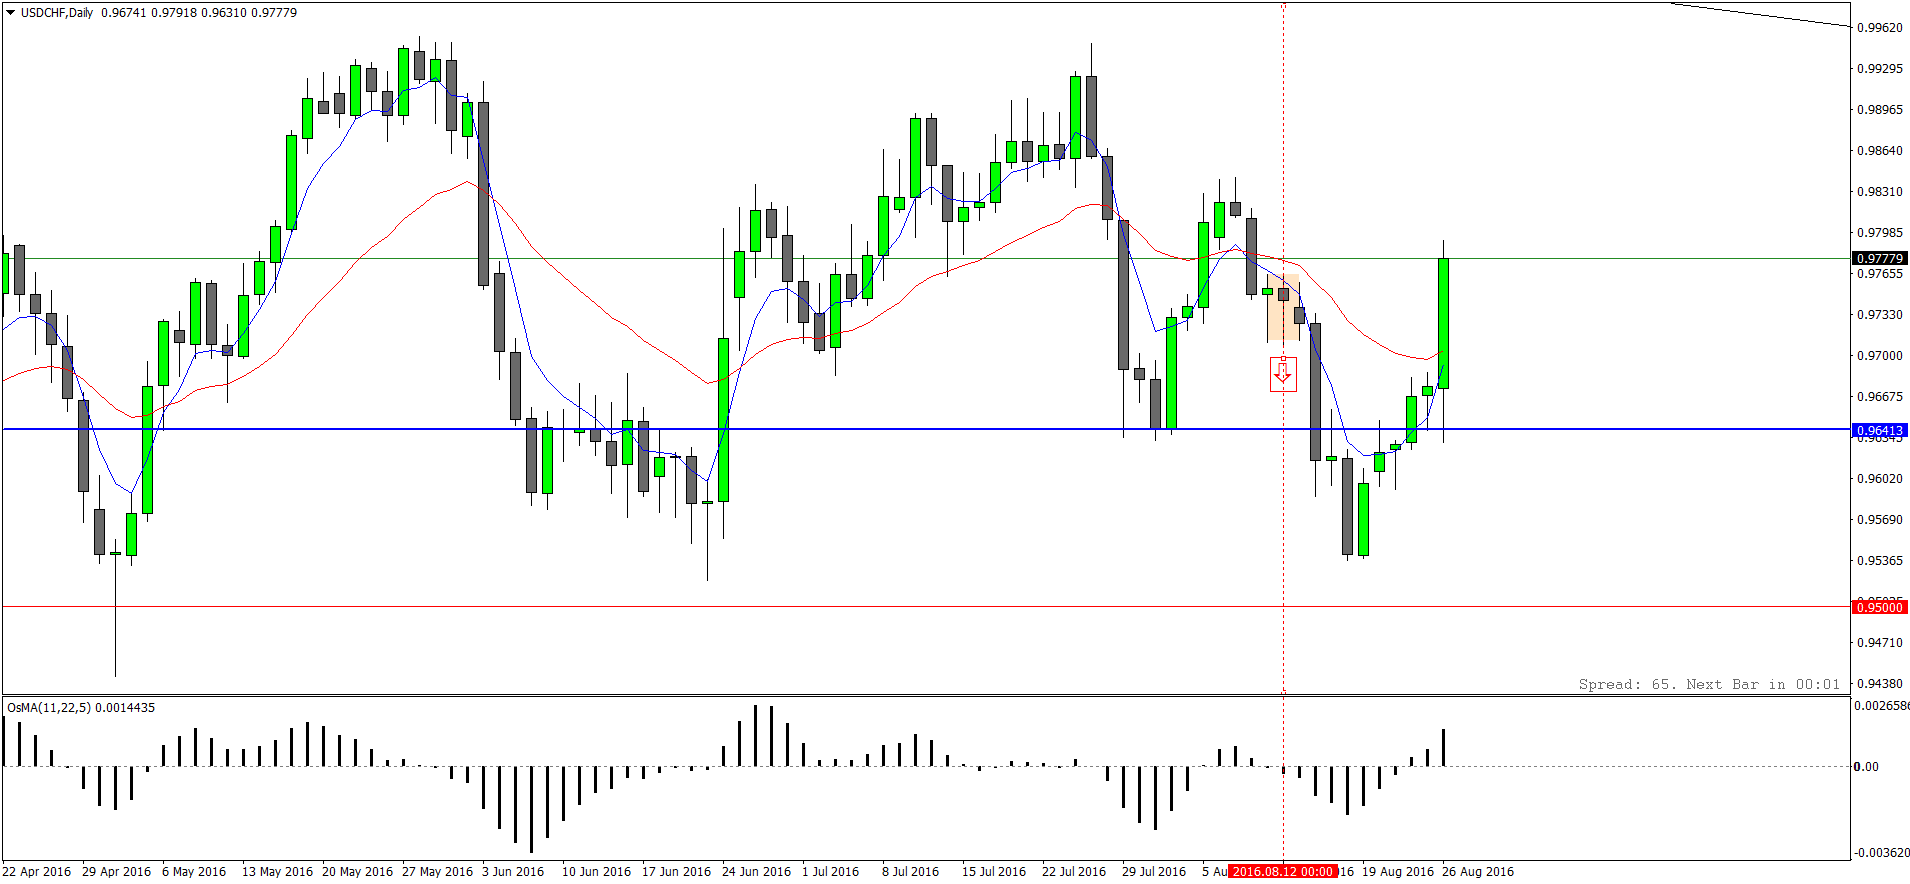Click the 0.96675 price scale label
The width and height of the screenshot is (1910, 884).
1880,396
